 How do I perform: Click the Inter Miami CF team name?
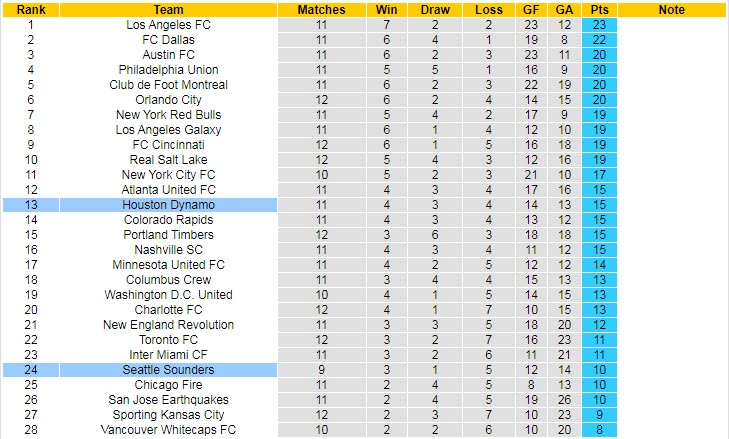pyautogui.click(x=168, y=354)
